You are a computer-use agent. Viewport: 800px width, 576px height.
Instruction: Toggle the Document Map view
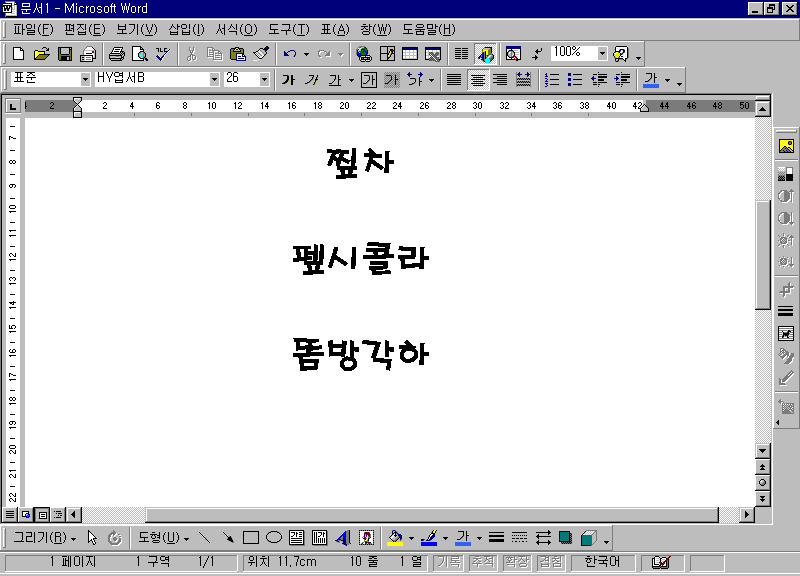coord(513,54)
